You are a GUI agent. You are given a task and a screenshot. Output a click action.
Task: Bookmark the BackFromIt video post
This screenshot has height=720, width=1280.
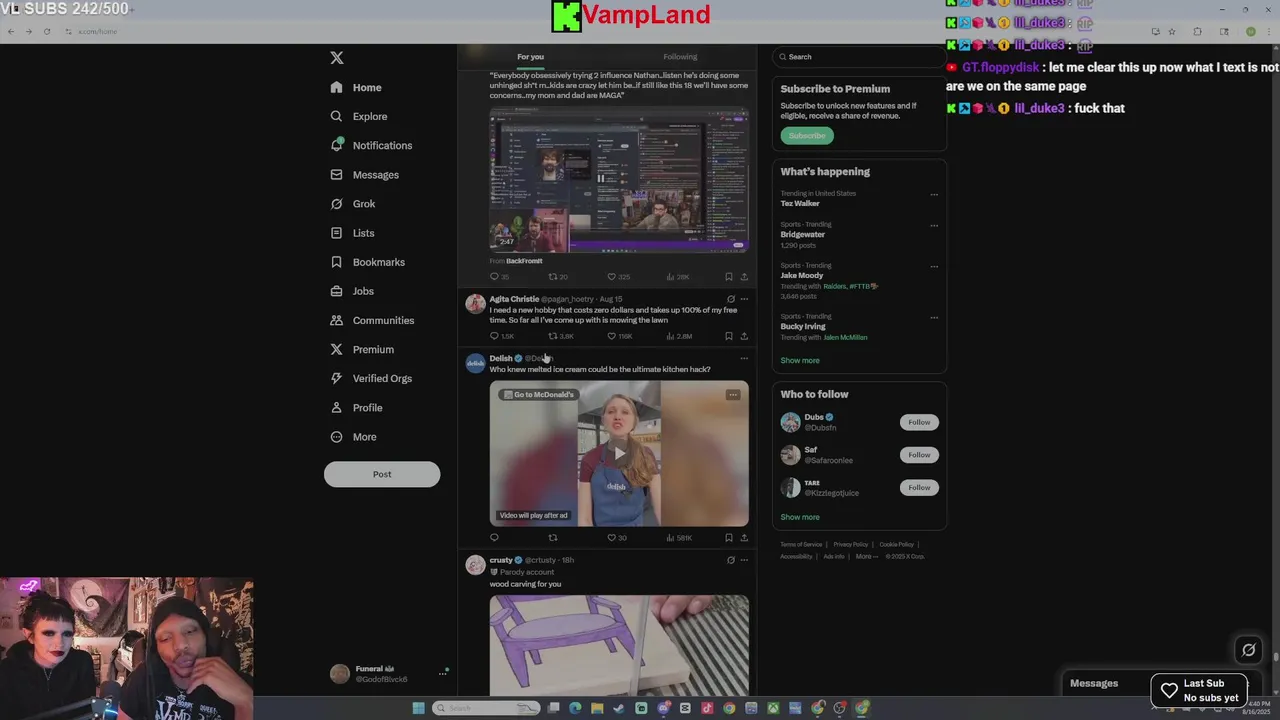tap(729, 277)
